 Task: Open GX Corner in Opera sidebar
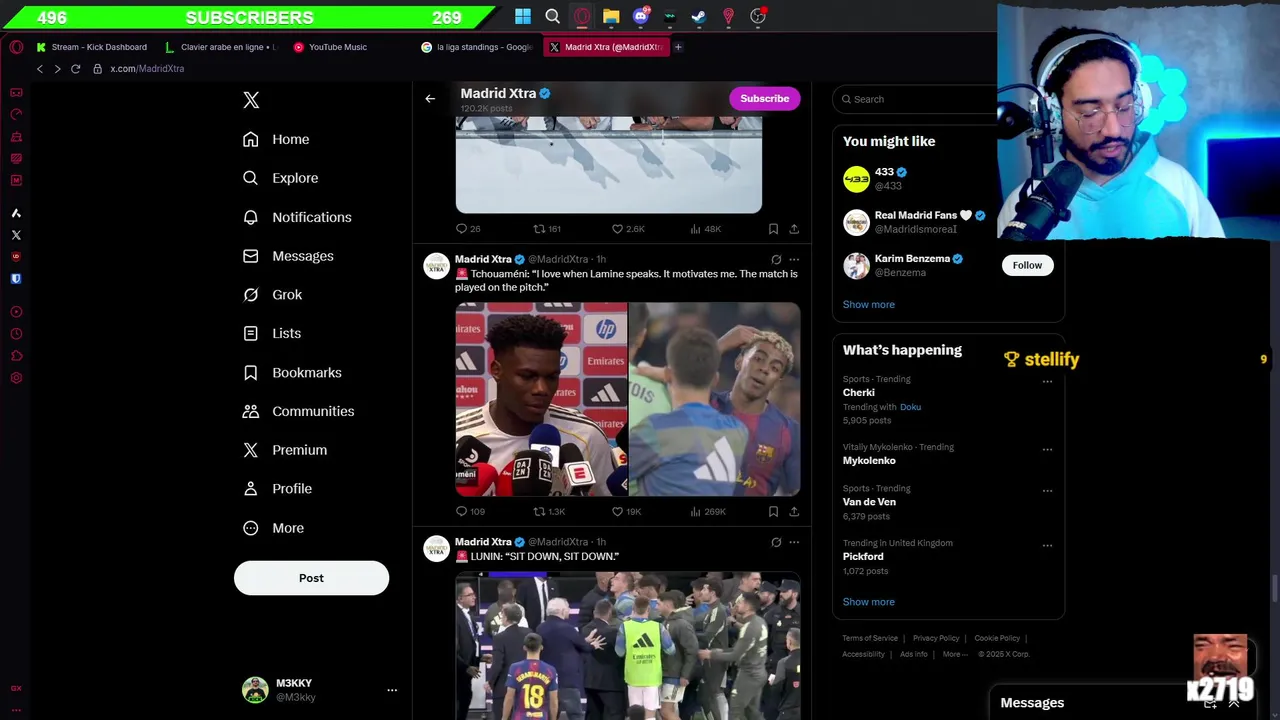[16, 92]
